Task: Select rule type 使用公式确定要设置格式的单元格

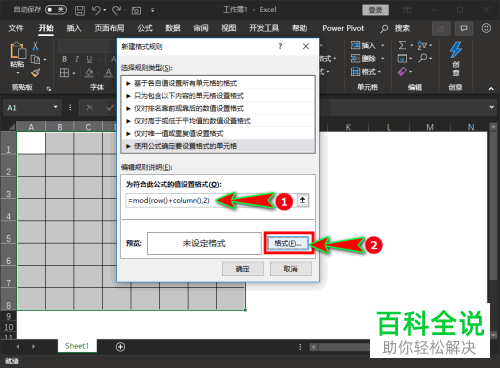Action: point(218,146)
